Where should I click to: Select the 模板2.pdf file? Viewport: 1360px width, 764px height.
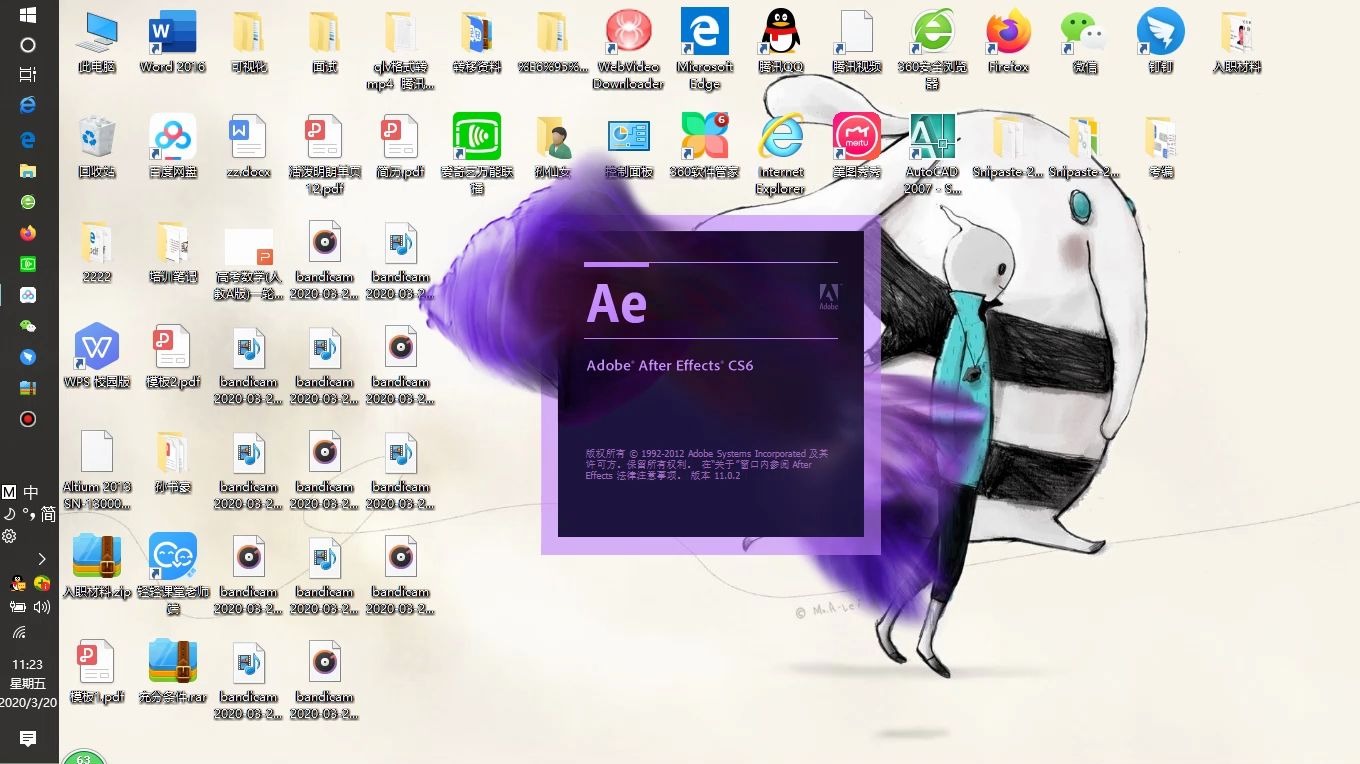pos(173,357)
